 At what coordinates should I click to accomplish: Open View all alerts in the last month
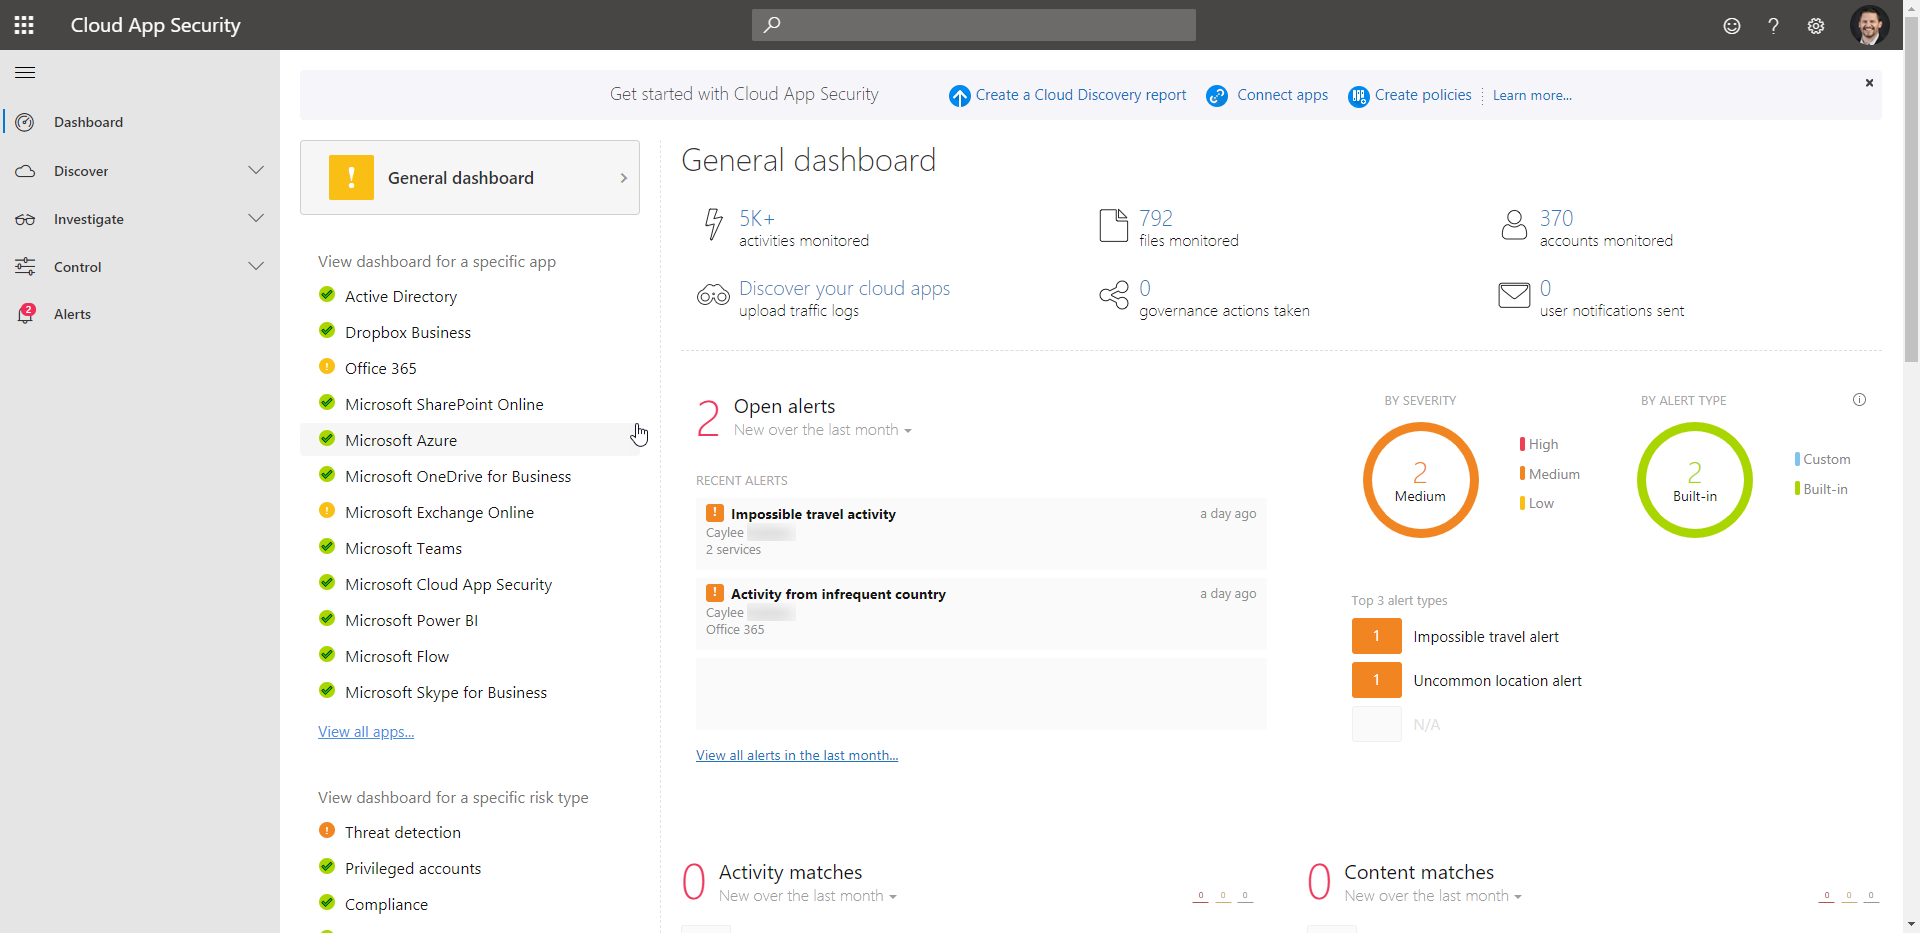point(797,755)
